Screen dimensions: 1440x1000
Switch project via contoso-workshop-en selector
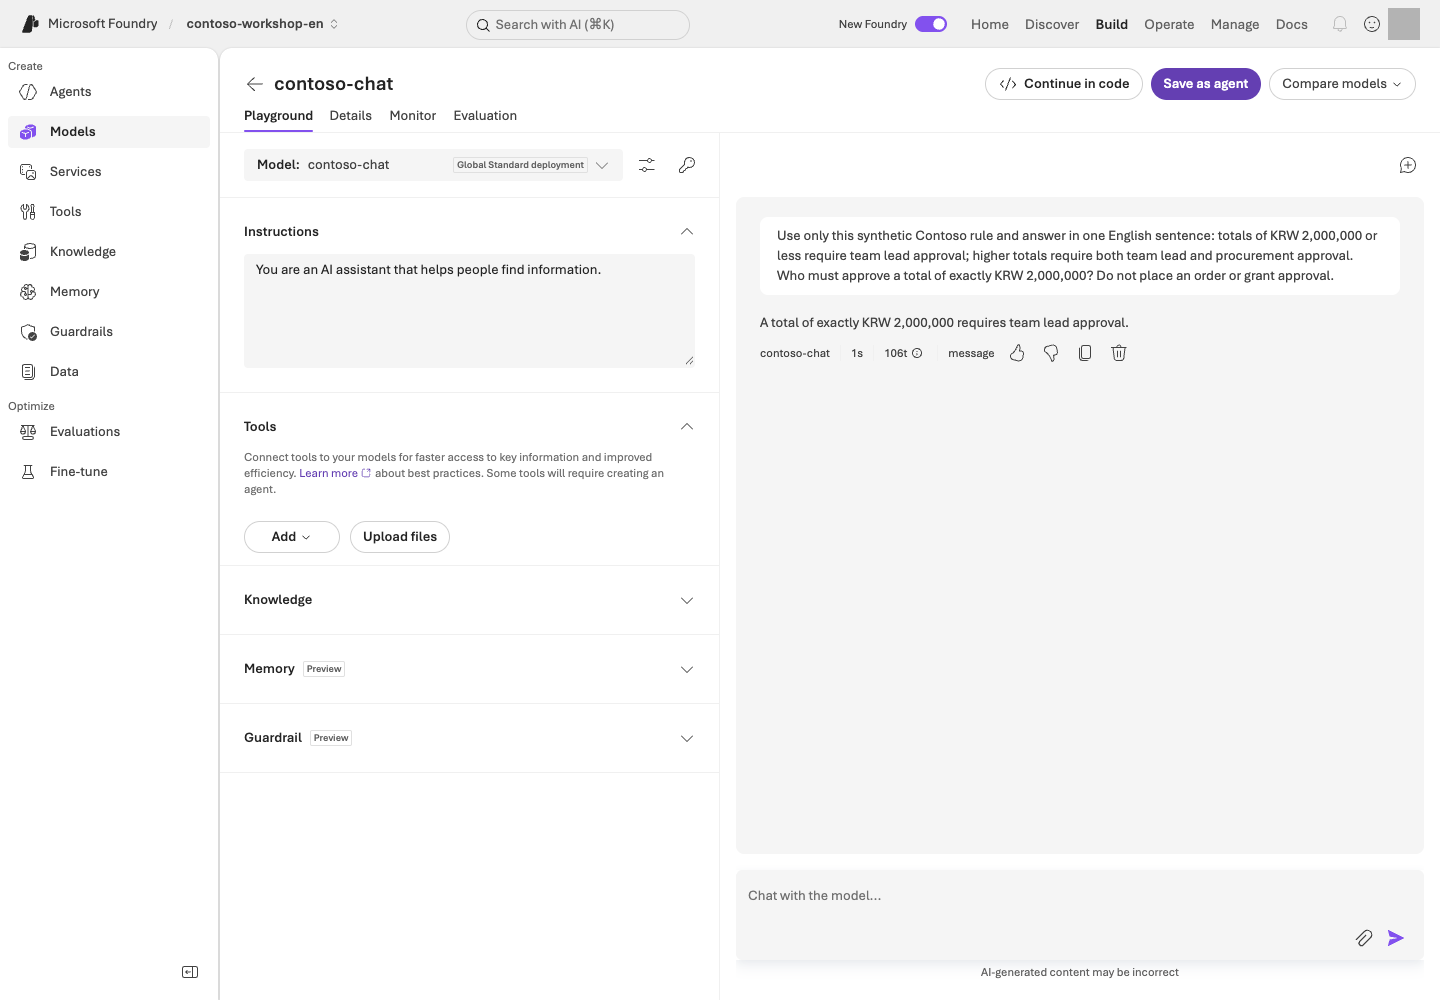263,24
